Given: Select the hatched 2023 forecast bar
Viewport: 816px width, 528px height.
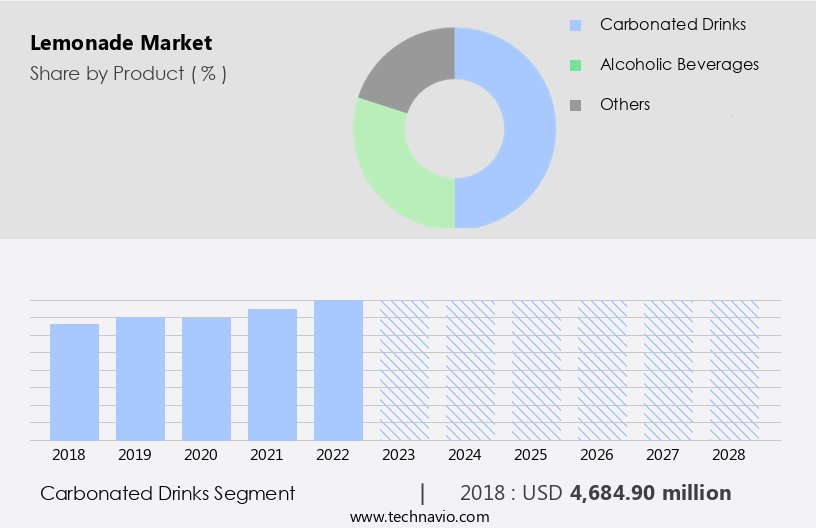Looking at the screenshot, I should [x=404, y=370].
